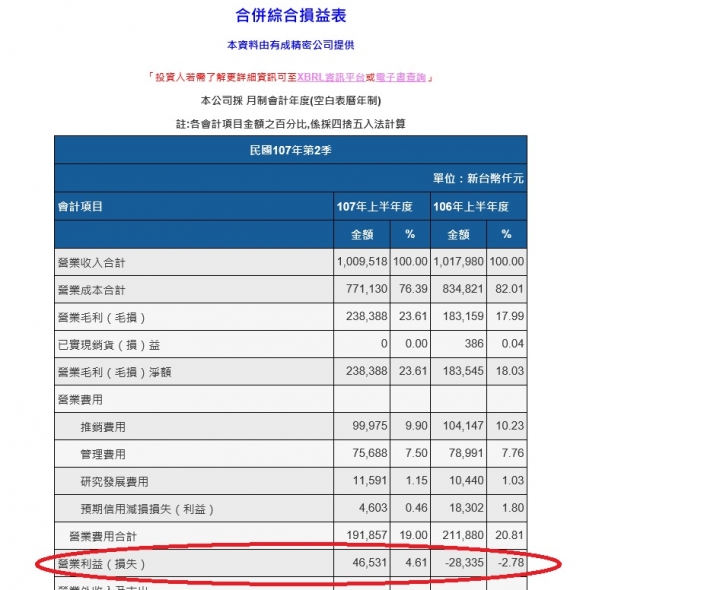Select the 營業毛利(毛損)淨額 row label
Viewport: 720px width, 590px height.
(114, 372)
